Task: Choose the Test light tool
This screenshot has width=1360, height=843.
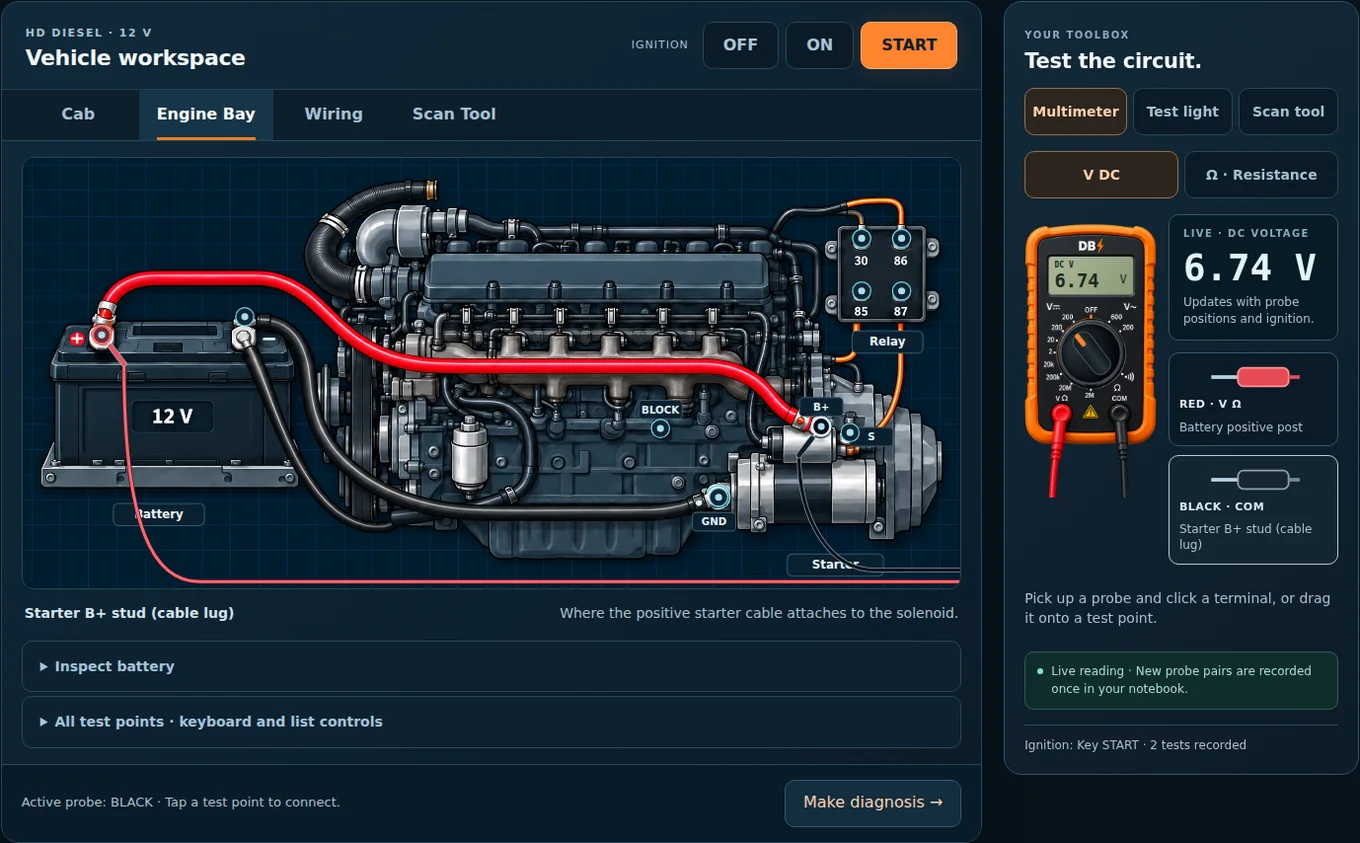Action: click(1182, 112)
